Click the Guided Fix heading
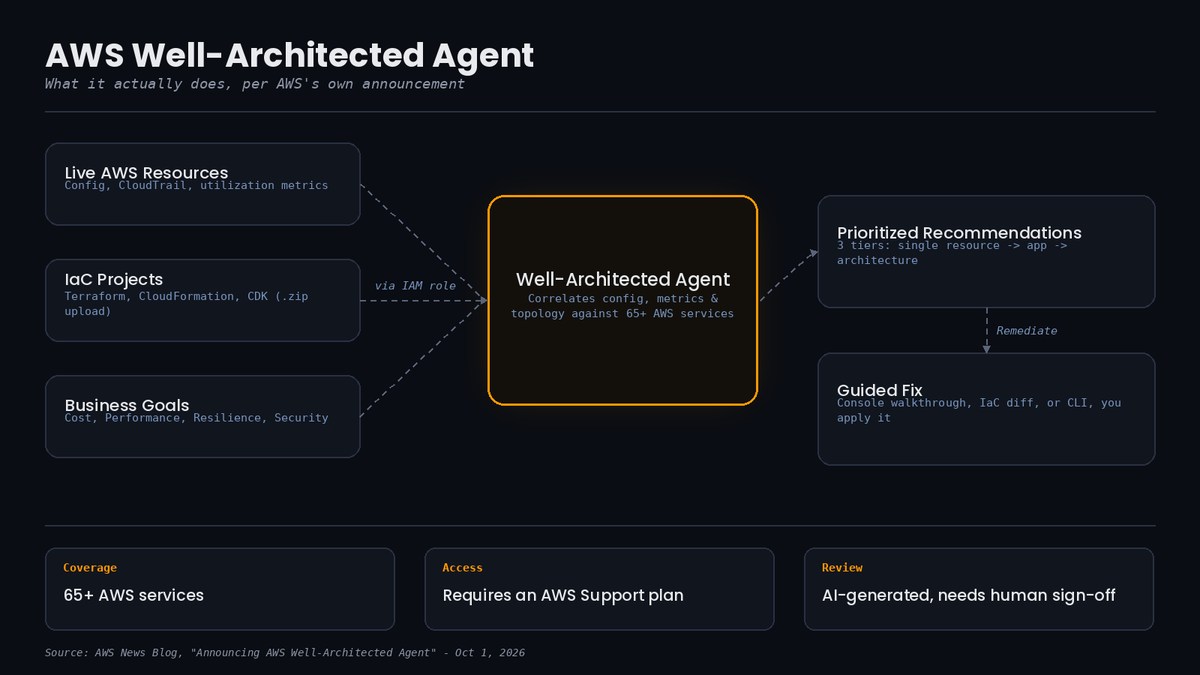This screenshot has height=675, width=1200. (x=880, y=390)
